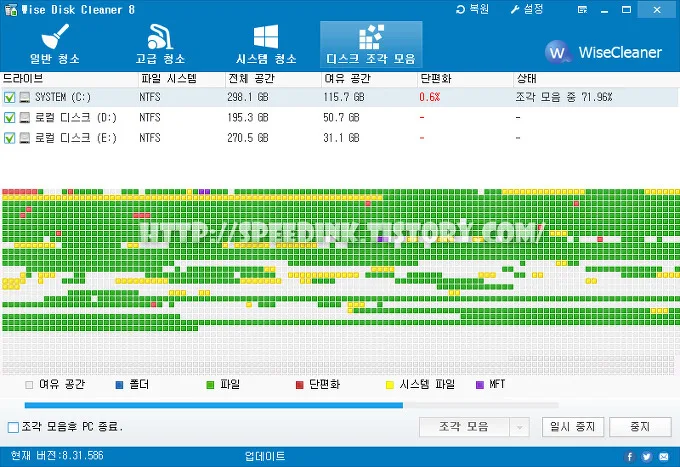Open the 일반 청소 (Common Cleaner) tab

55,45
